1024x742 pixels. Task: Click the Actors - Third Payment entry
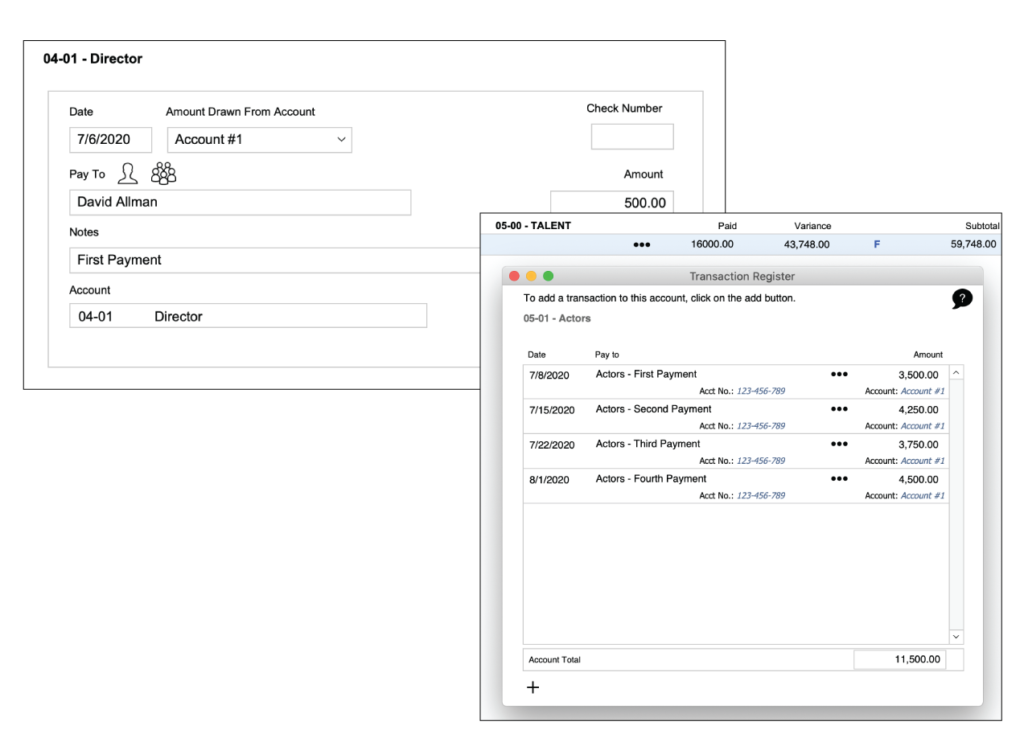click(648, 444)
